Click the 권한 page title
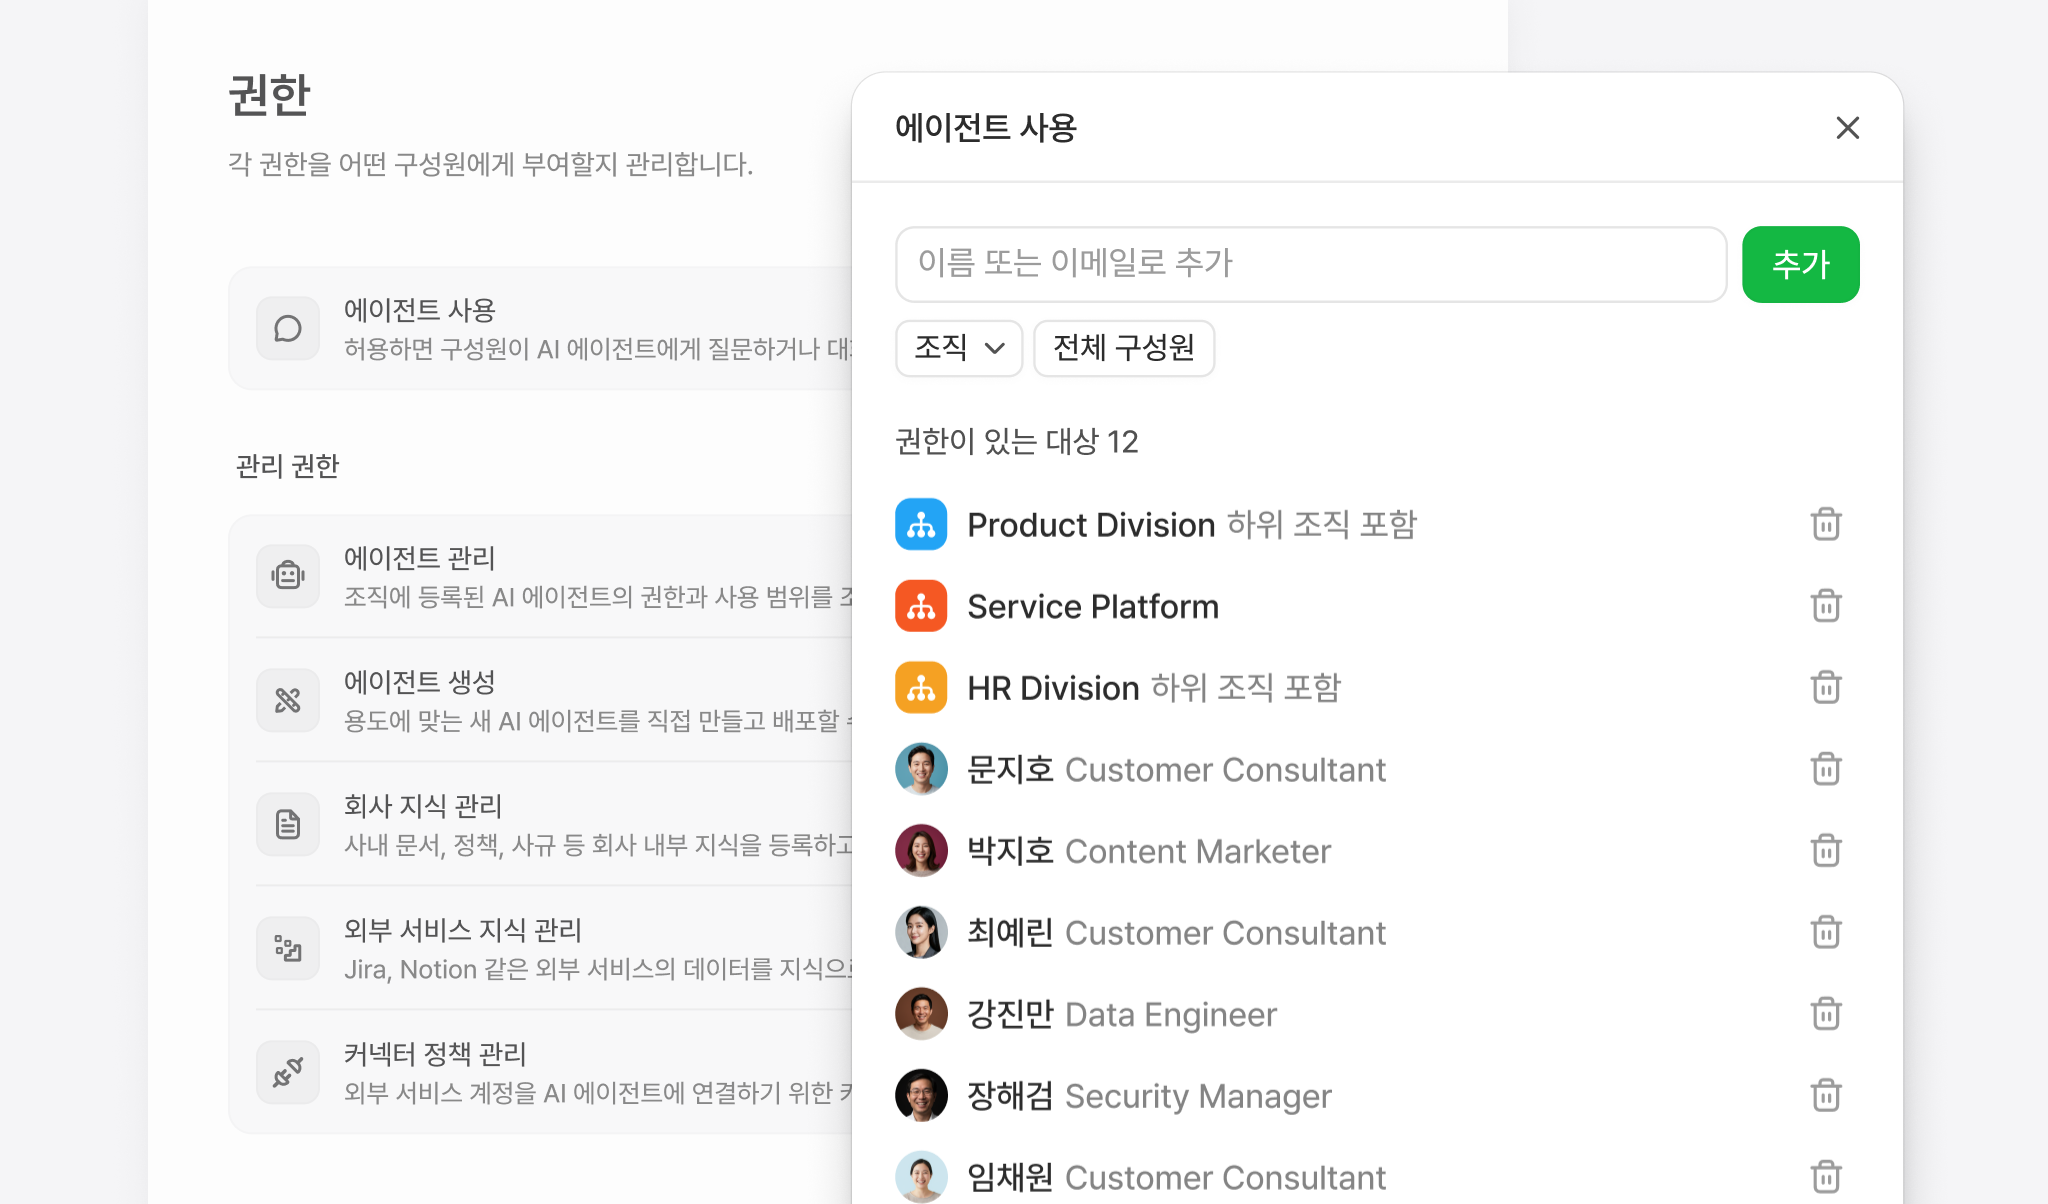This screenshot has width=2048, height=1204. (270, 96)
